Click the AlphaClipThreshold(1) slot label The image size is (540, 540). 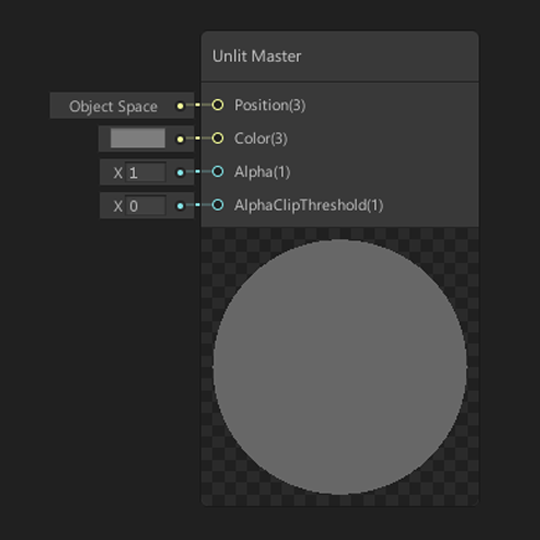309,205
